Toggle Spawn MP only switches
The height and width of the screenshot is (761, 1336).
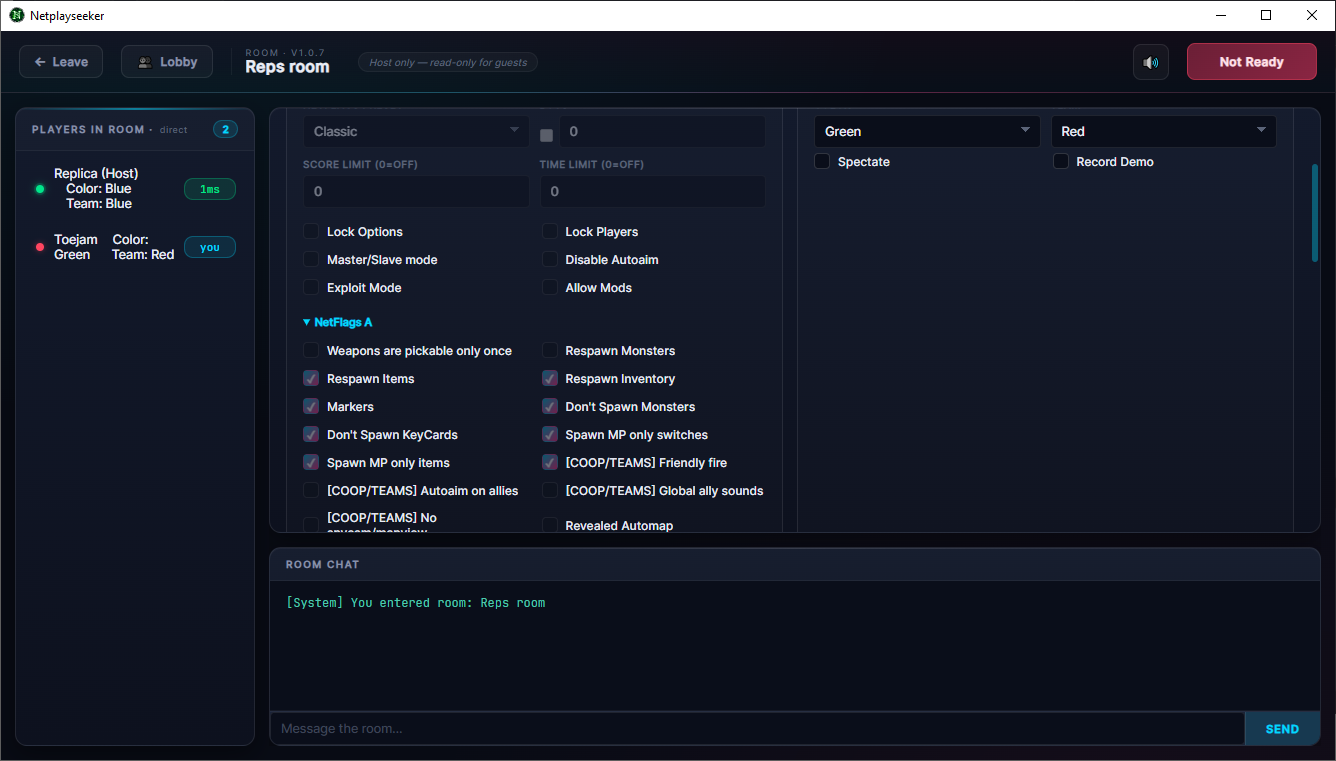pos(550,434)
